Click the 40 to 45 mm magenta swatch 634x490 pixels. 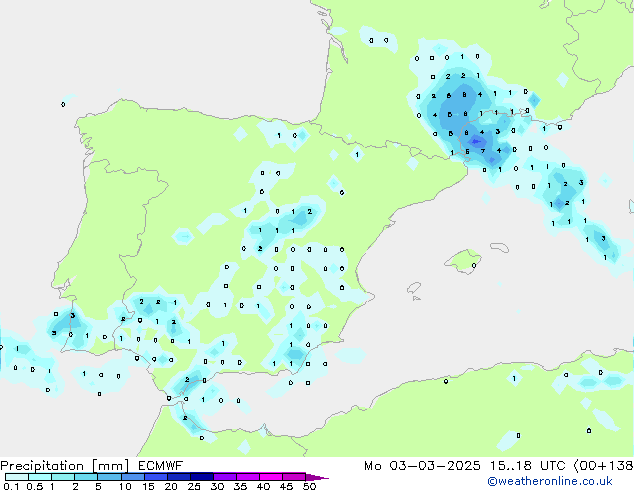[x=271, y=477]
